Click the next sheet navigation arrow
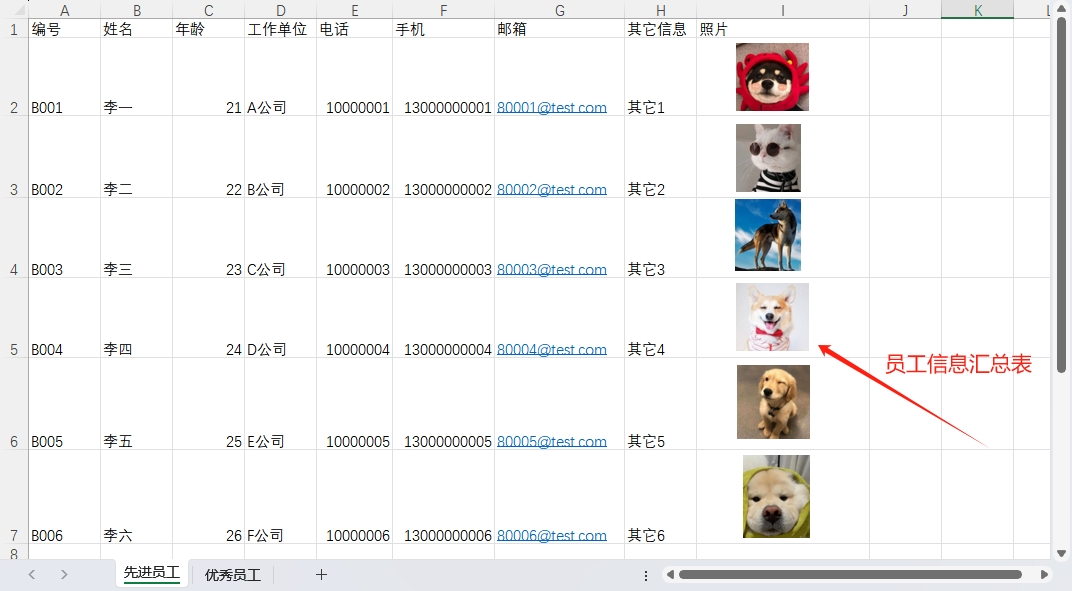1072x591 pixels. pos(63,575)
